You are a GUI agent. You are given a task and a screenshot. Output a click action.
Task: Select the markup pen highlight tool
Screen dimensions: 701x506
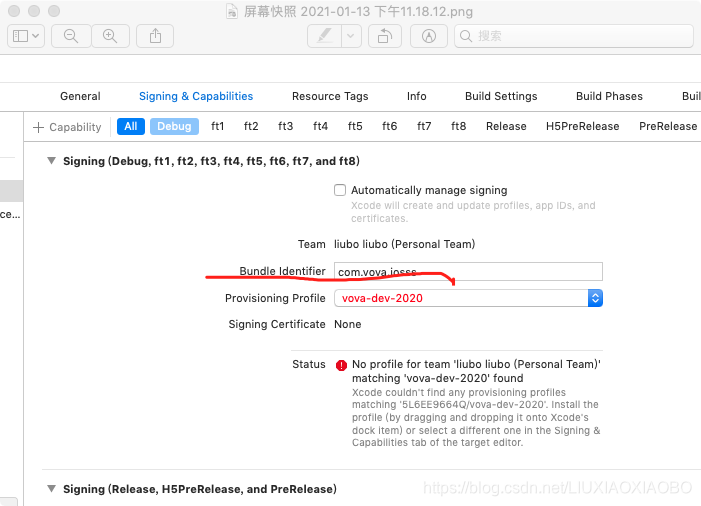pos(325,36)
